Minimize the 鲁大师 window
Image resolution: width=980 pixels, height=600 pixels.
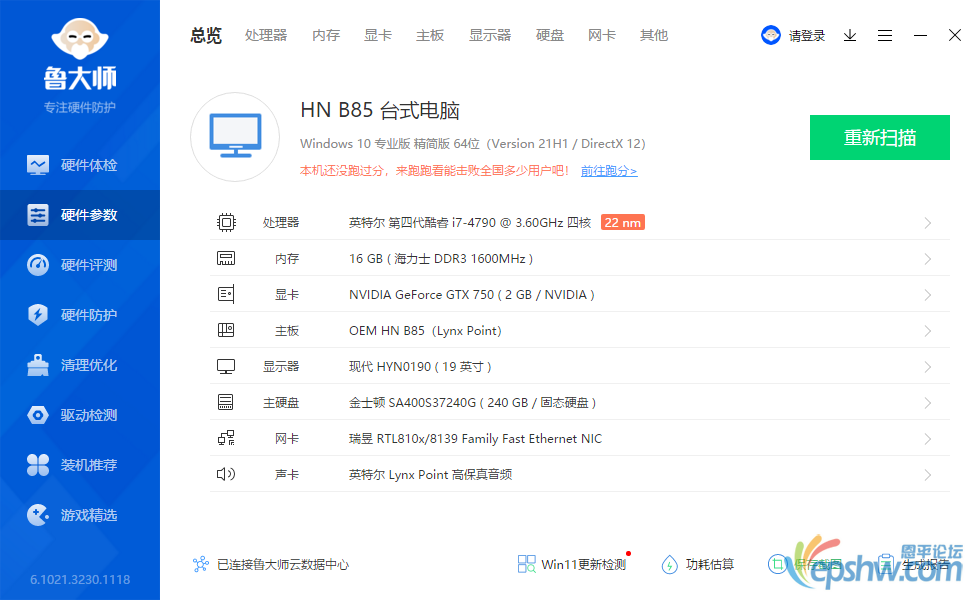click(x=920, y=36)
